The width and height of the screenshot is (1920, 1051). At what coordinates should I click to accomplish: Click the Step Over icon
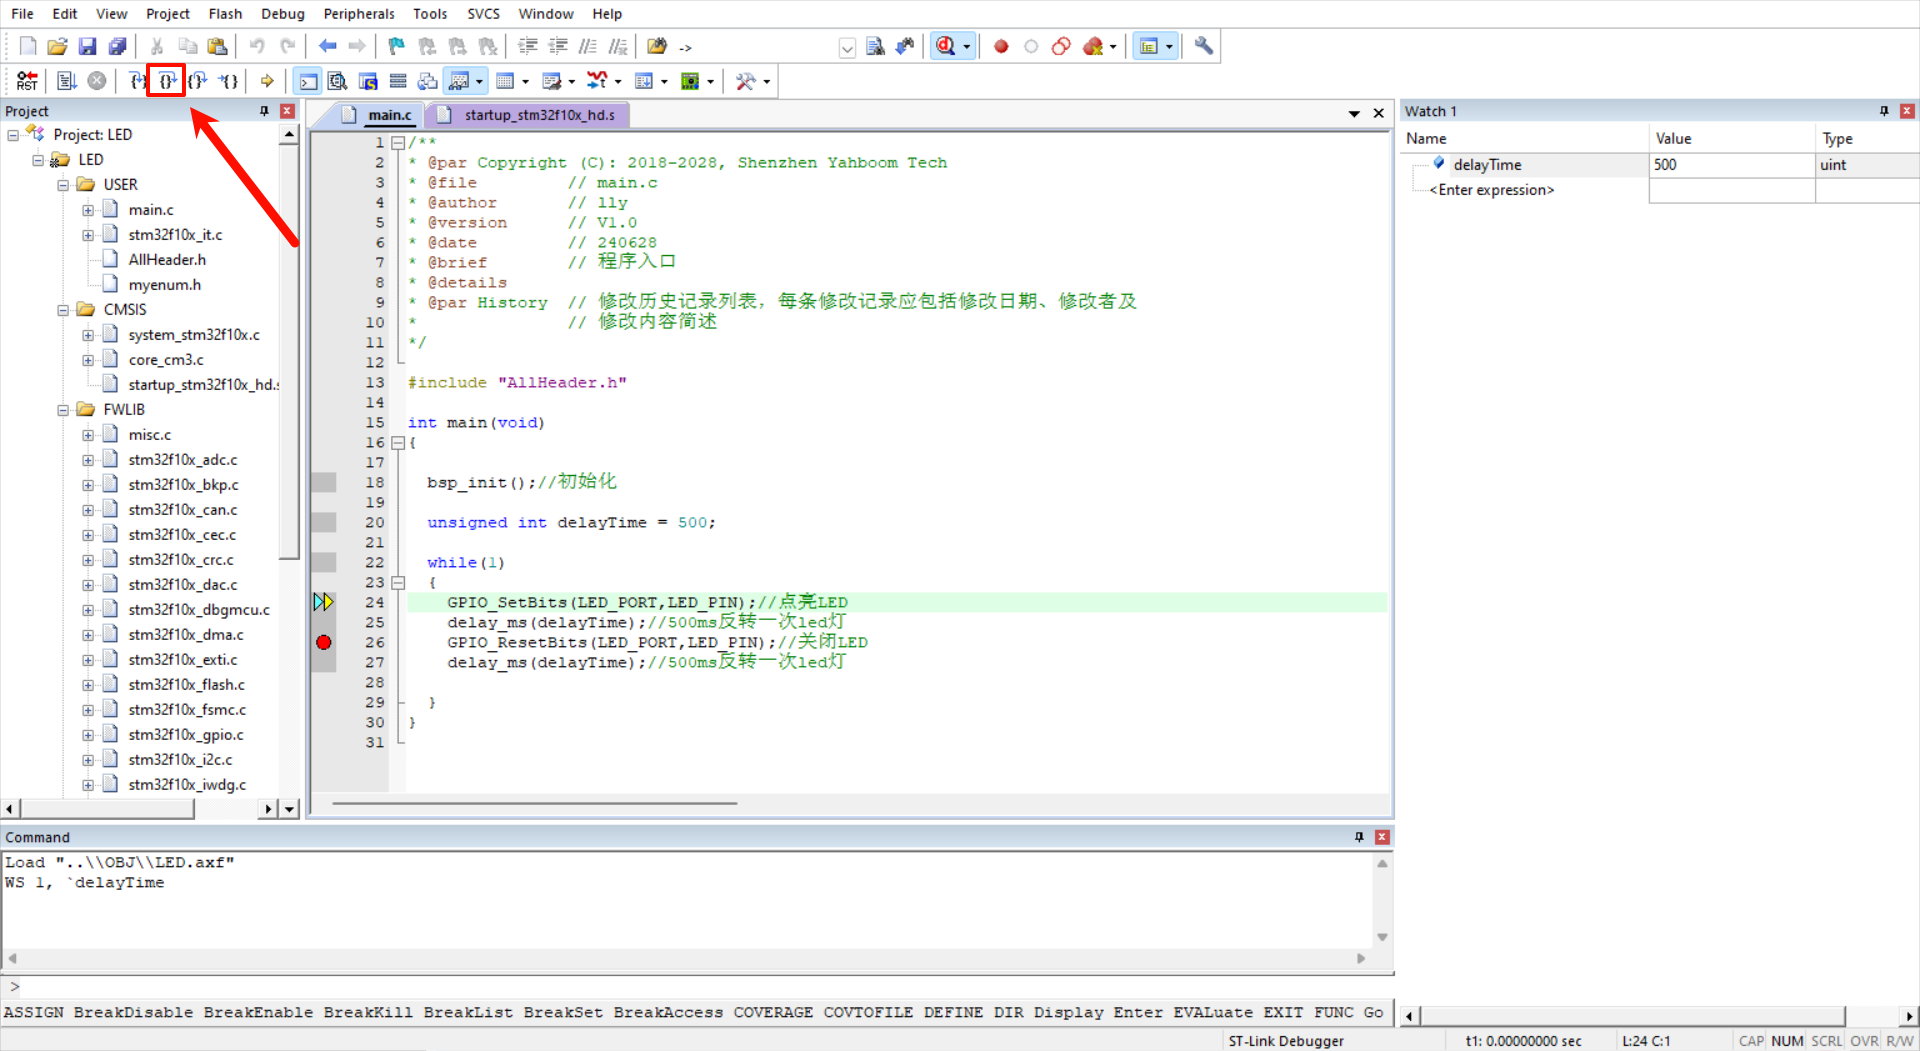(x=166, y=81)
